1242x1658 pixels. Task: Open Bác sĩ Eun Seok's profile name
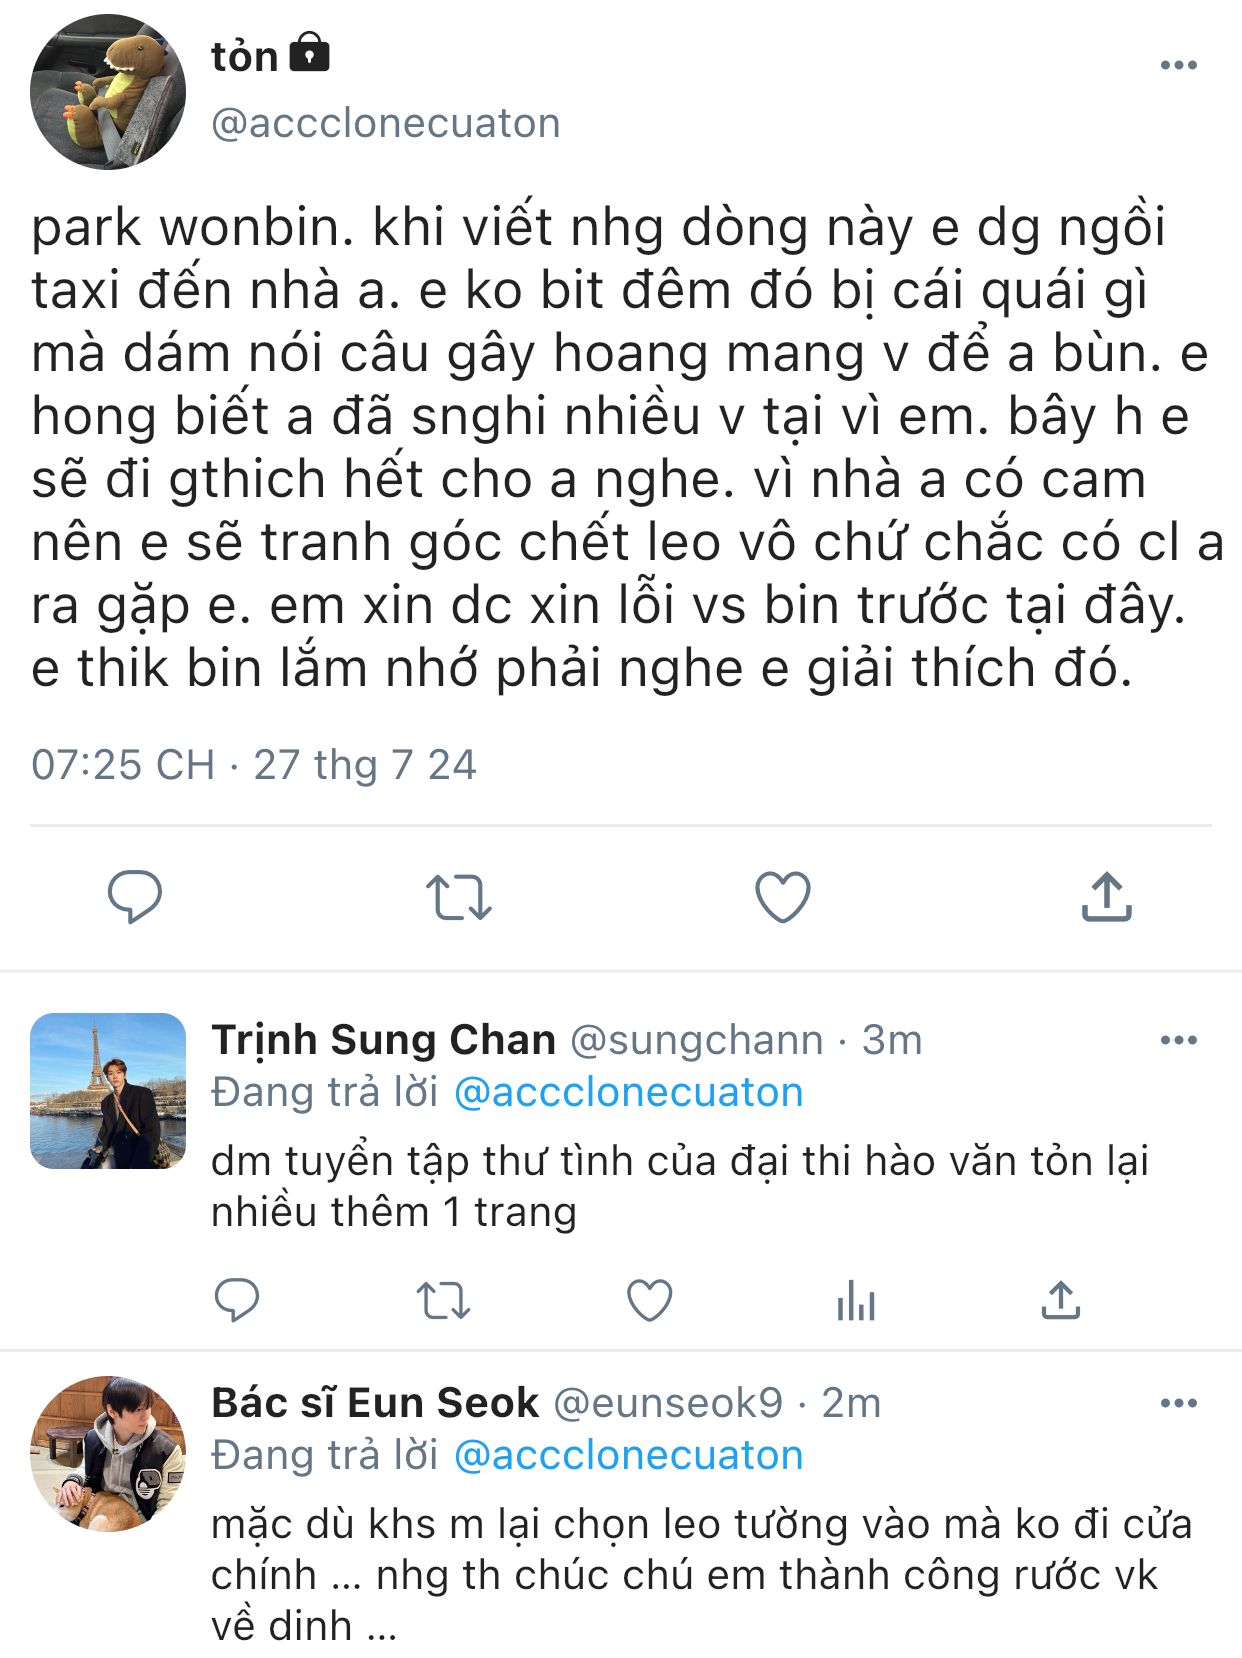(x=375, y=1404)
